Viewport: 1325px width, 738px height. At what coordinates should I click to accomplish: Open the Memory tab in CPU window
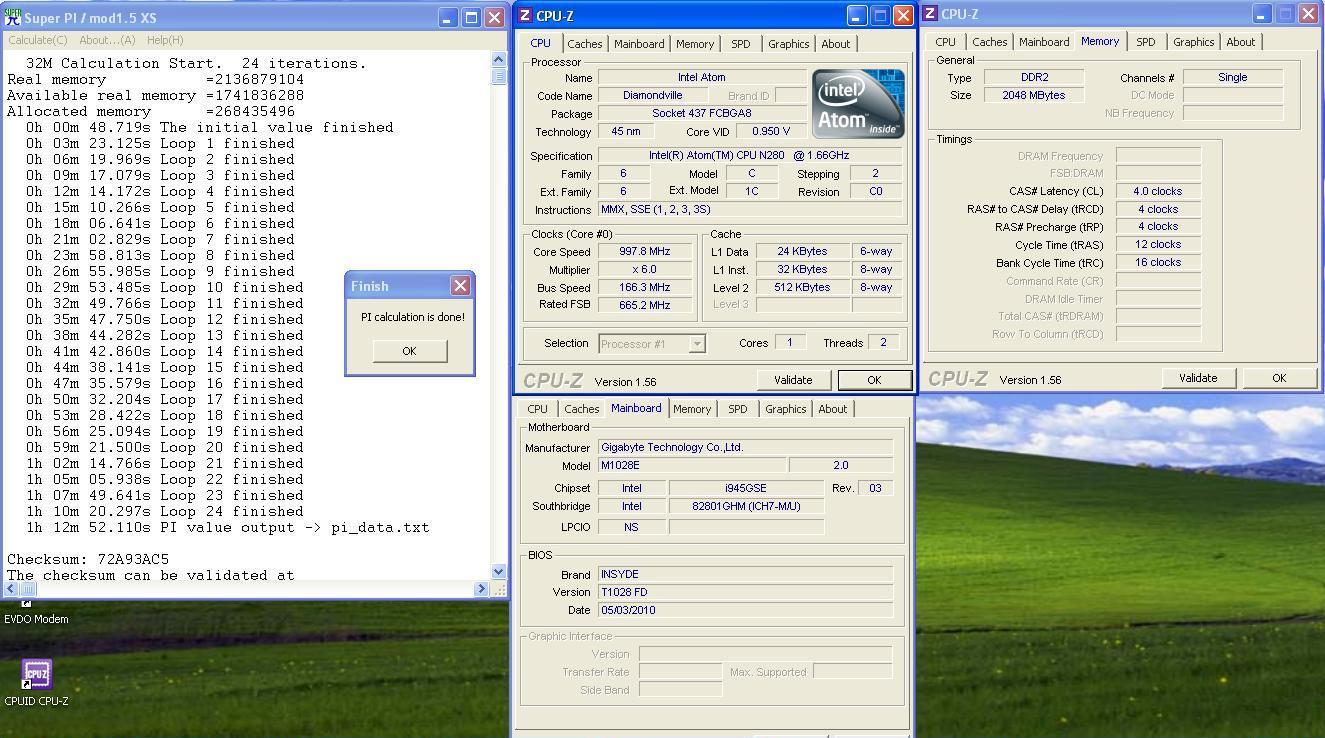point(695,44)
